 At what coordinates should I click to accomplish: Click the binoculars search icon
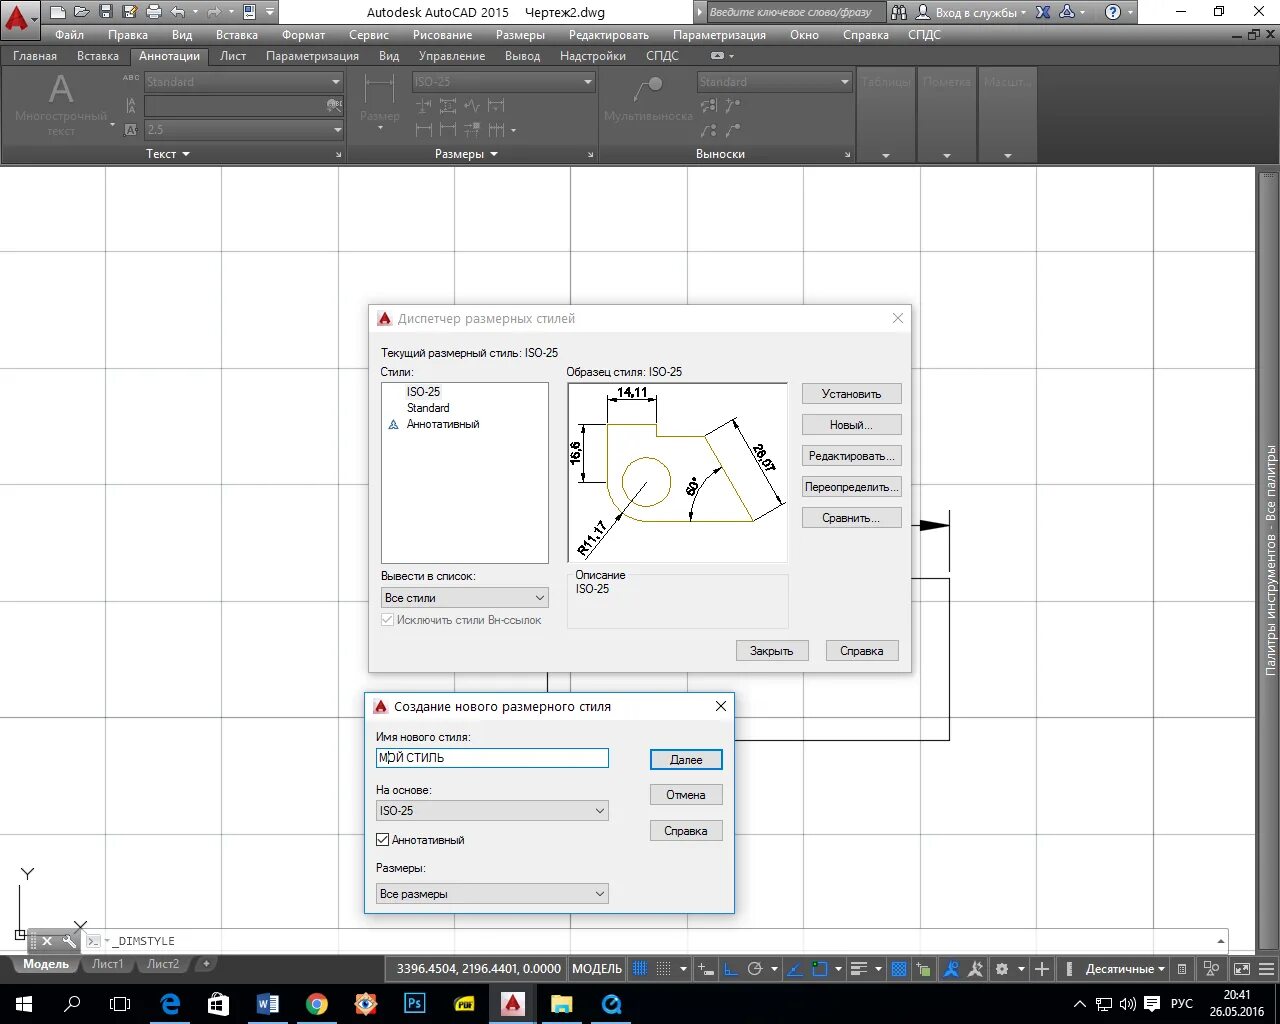click(x=899, y=12)
